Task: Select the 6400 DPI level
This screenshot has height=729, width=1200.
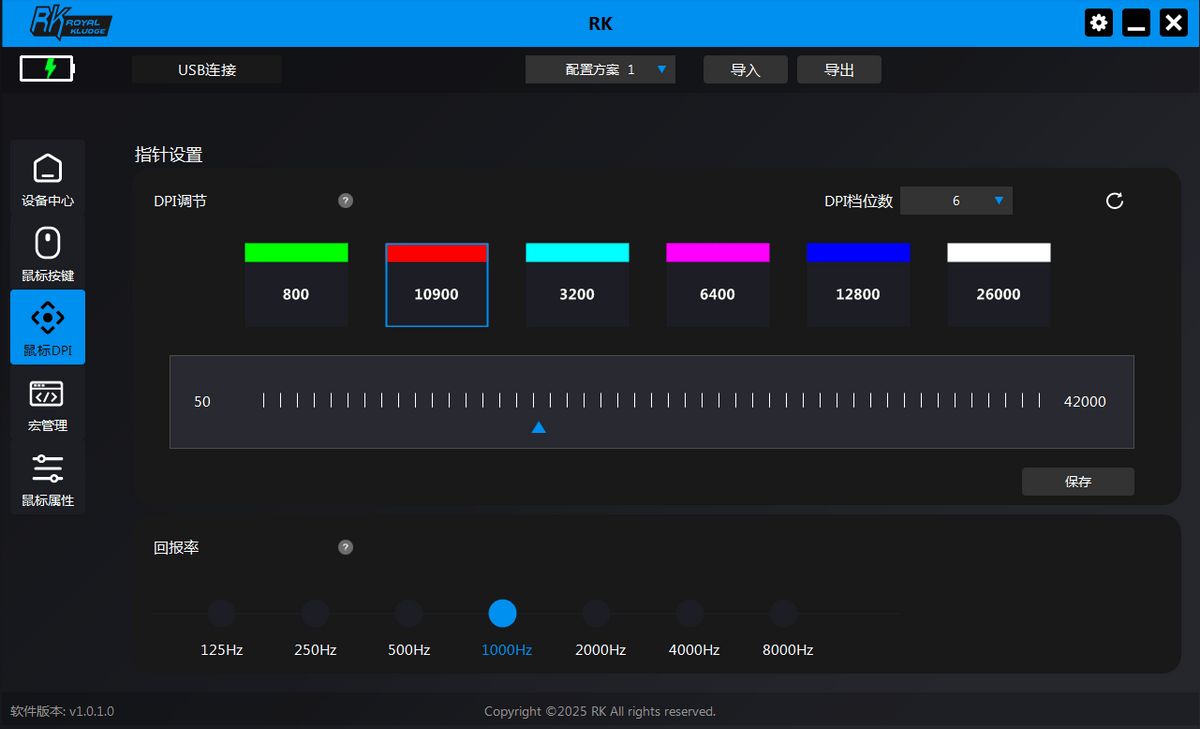Action: [718, 294]
